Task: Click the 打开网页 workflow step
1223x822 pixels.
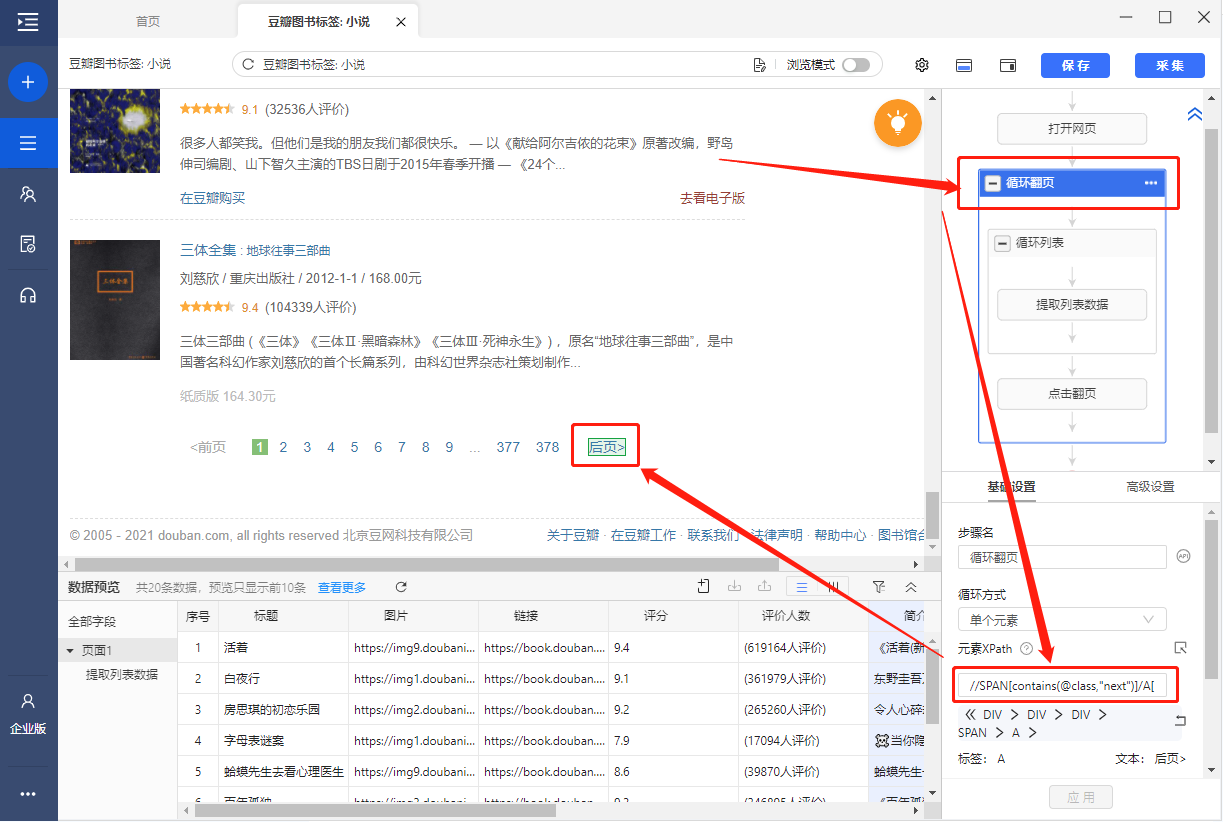Action: (x=1072, y=129)
